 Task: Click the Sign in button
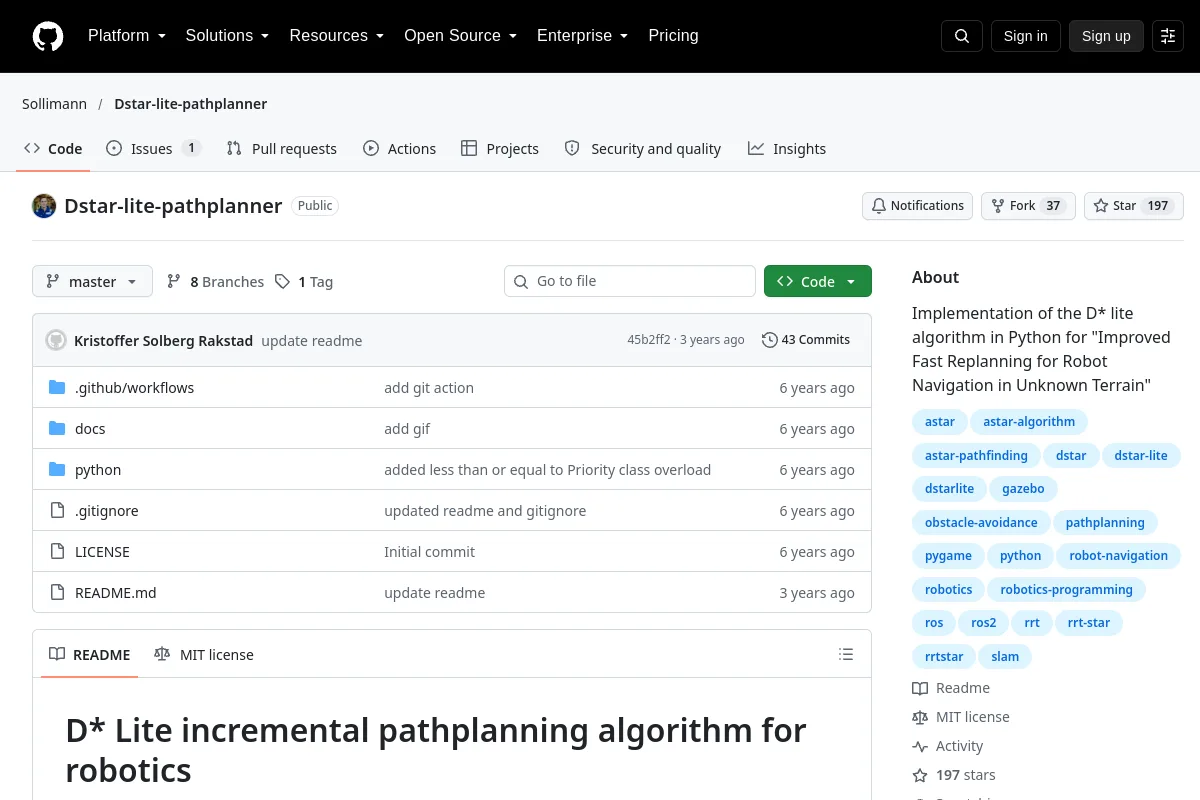pyautogui.click(x=1025, y=36)
